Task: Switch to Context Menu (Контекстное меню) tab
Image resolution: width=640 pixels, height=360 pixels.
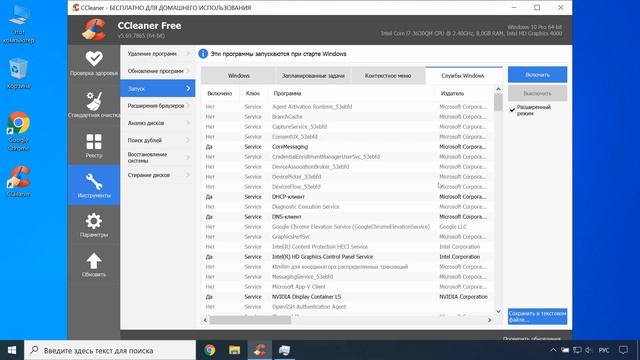Action: point(388,76)
